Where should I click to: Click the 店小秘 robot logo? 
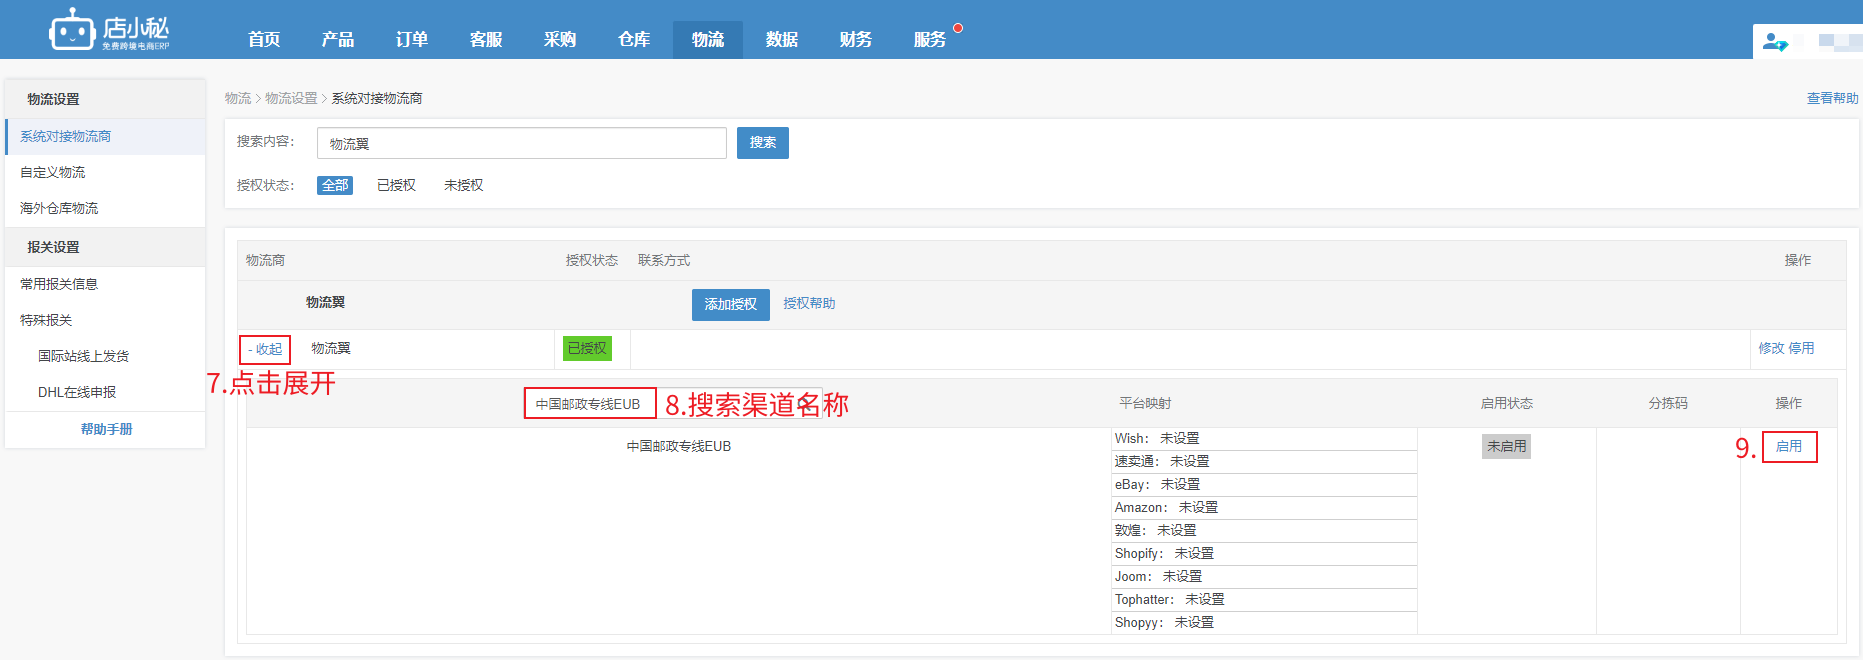coord(109,30)
